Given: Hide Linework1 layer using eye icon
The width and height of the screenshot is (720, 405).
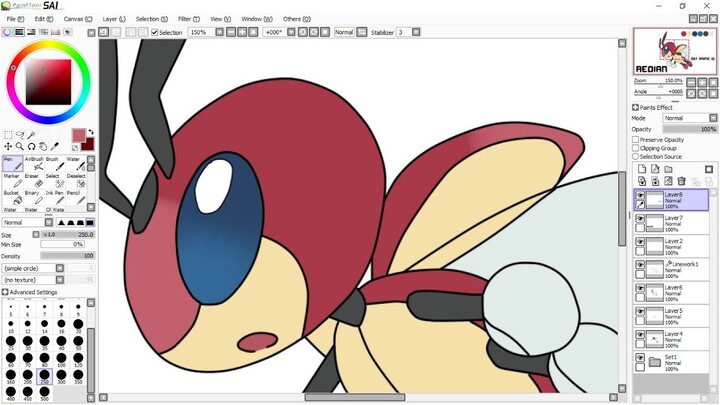Looking at the screenshot, I should pos(640,265).
